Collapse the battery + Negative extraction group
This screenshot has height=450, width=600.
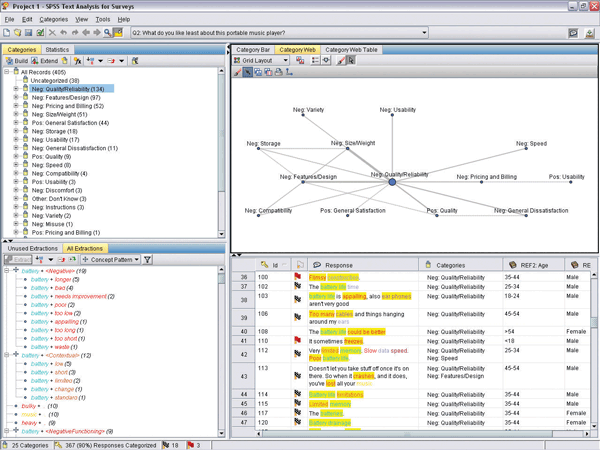click(6, 270)
